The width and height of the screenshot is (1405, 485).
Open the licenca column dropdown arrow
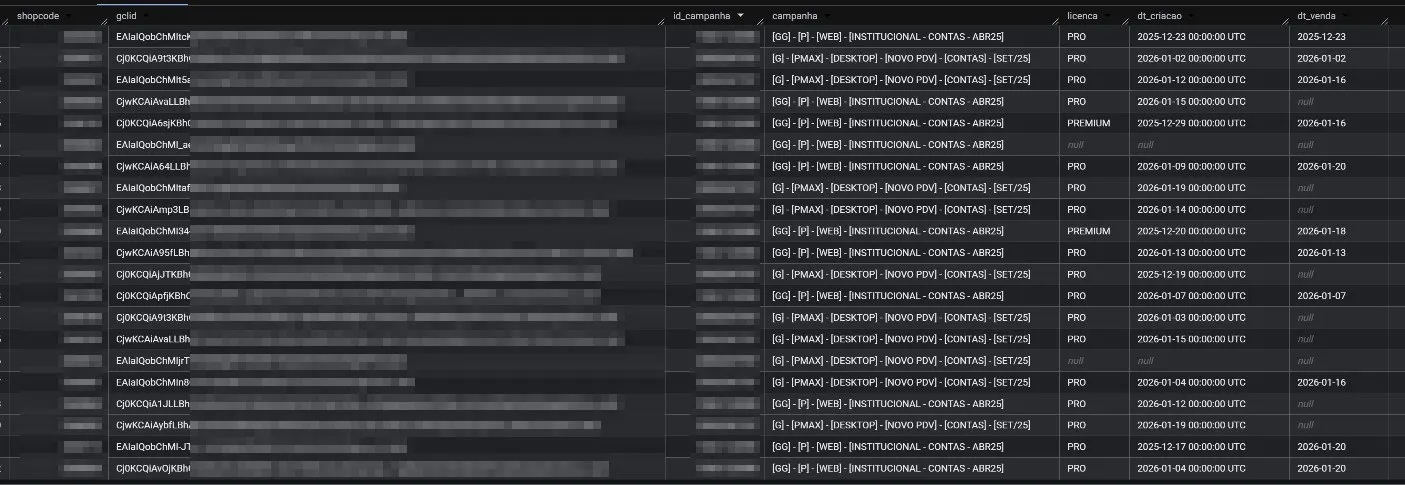click(1107, 16)
